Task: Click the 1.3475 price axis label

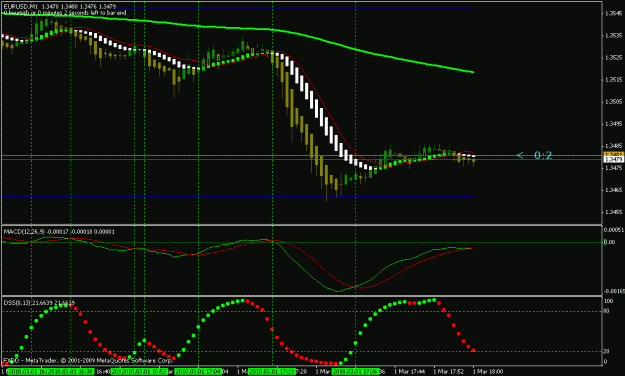Action: tap(613, 168)
